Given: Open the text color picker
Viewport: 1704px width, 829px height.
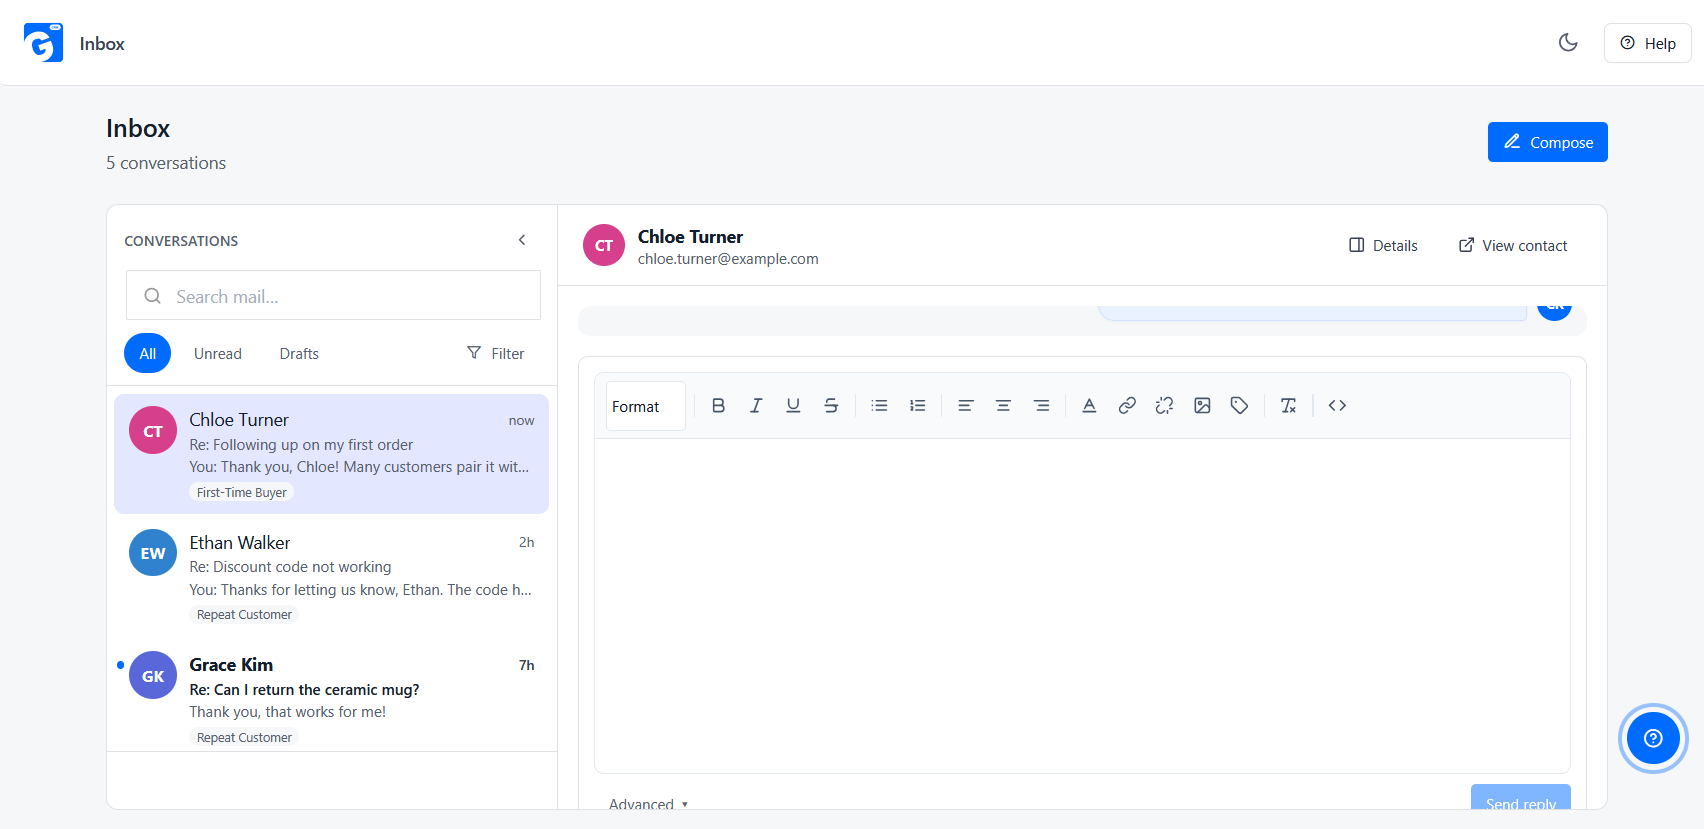Looking at the screenshot, I should [x=1089, y=405].
